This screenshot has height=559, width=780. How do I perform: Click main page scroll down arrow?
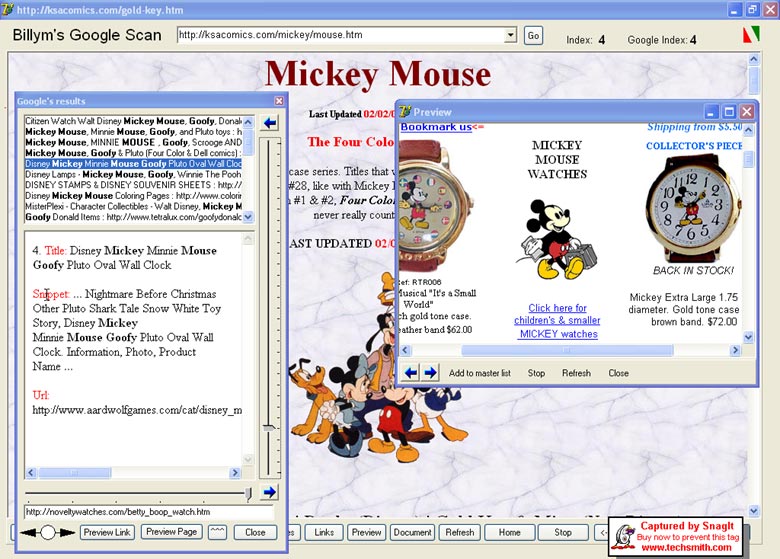(x=754, y=511)
